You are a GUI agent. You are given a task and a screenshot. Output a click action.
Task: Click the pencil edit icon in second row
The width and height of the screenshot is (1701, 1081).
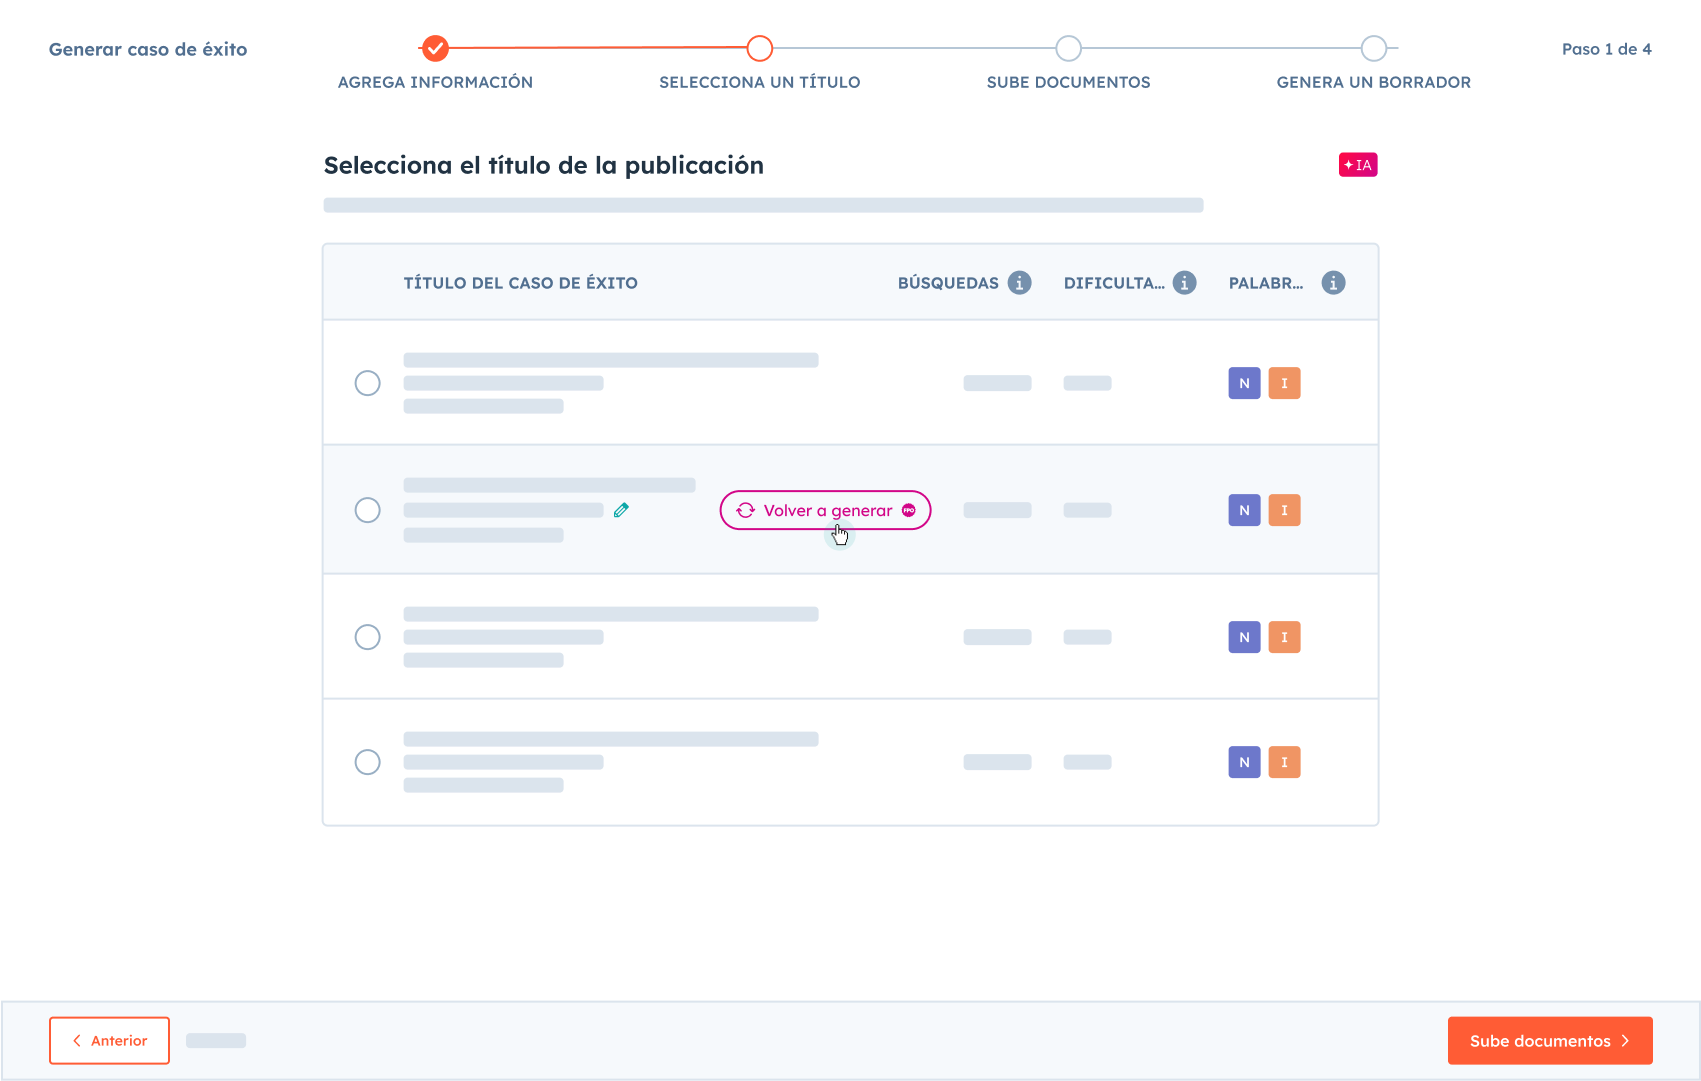[621, 510]
